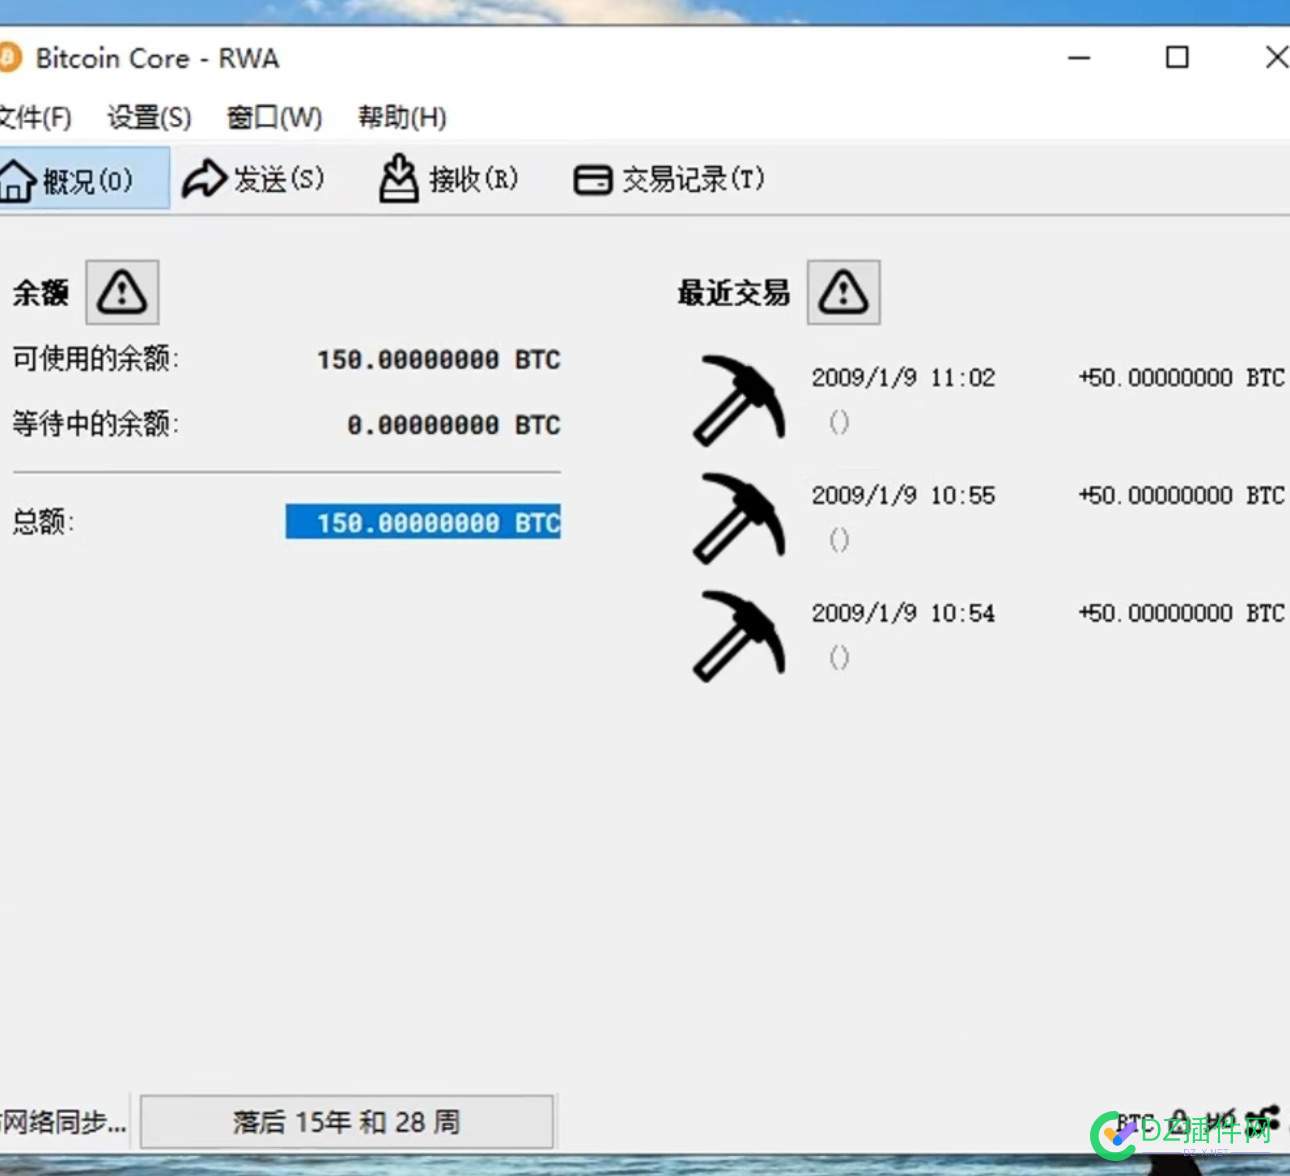
Task: Click the pending balance 0.00000000 BTC value
Action: click(453, 425)
